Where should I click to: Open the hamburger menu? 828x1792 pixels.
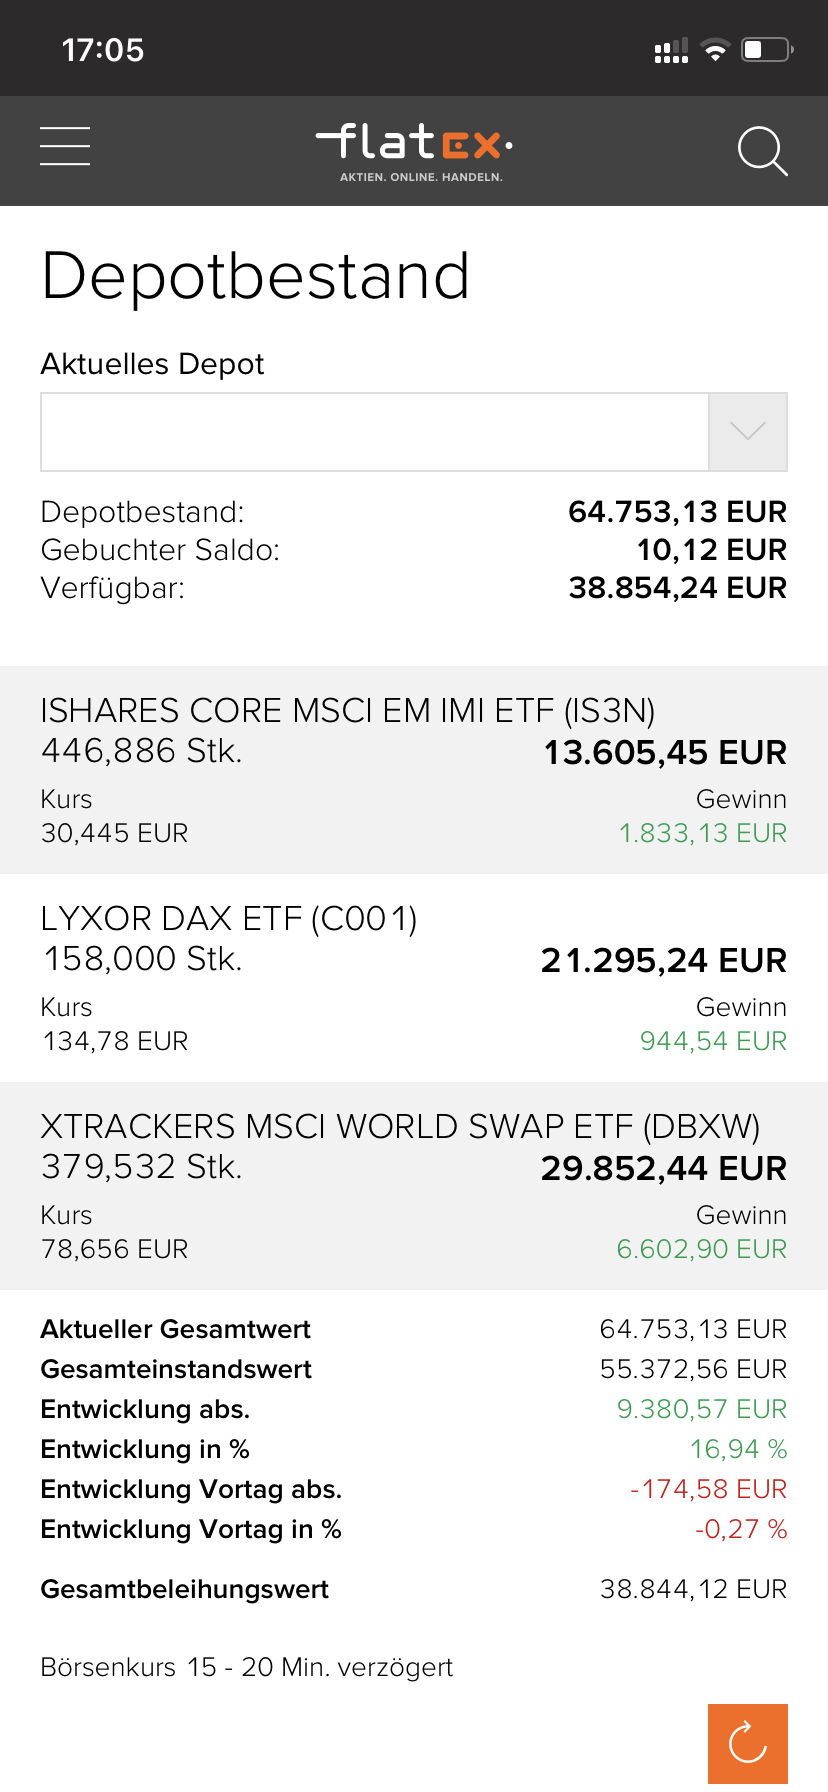pyautogui.click(x=65, y=146)
